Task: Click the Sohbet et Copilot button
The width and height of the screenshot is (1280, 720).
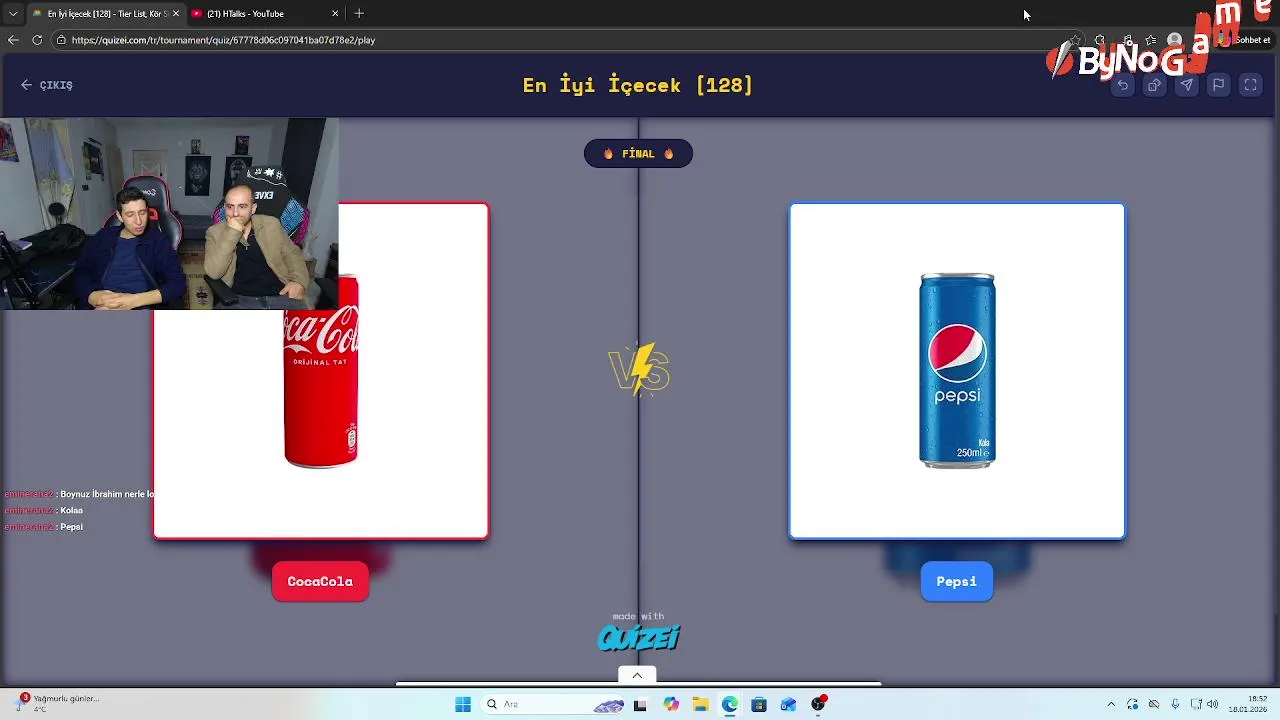Action: pyautogui.click(x=1246, y=40)
